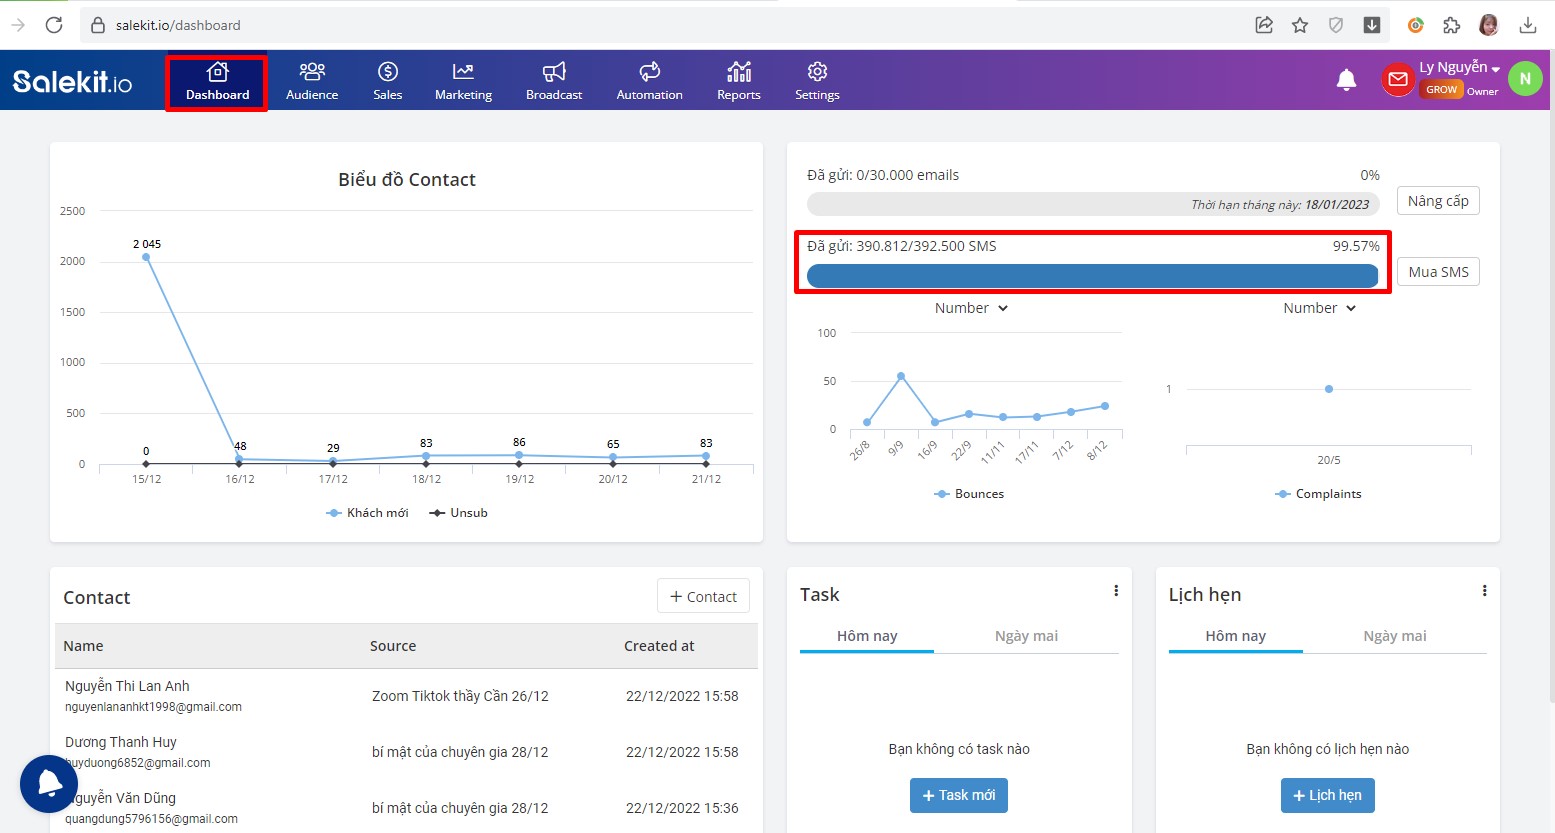The height and width of the screenshot is (833, 1555).
Task: Click the site lock icon
Action: click(97, 25)
